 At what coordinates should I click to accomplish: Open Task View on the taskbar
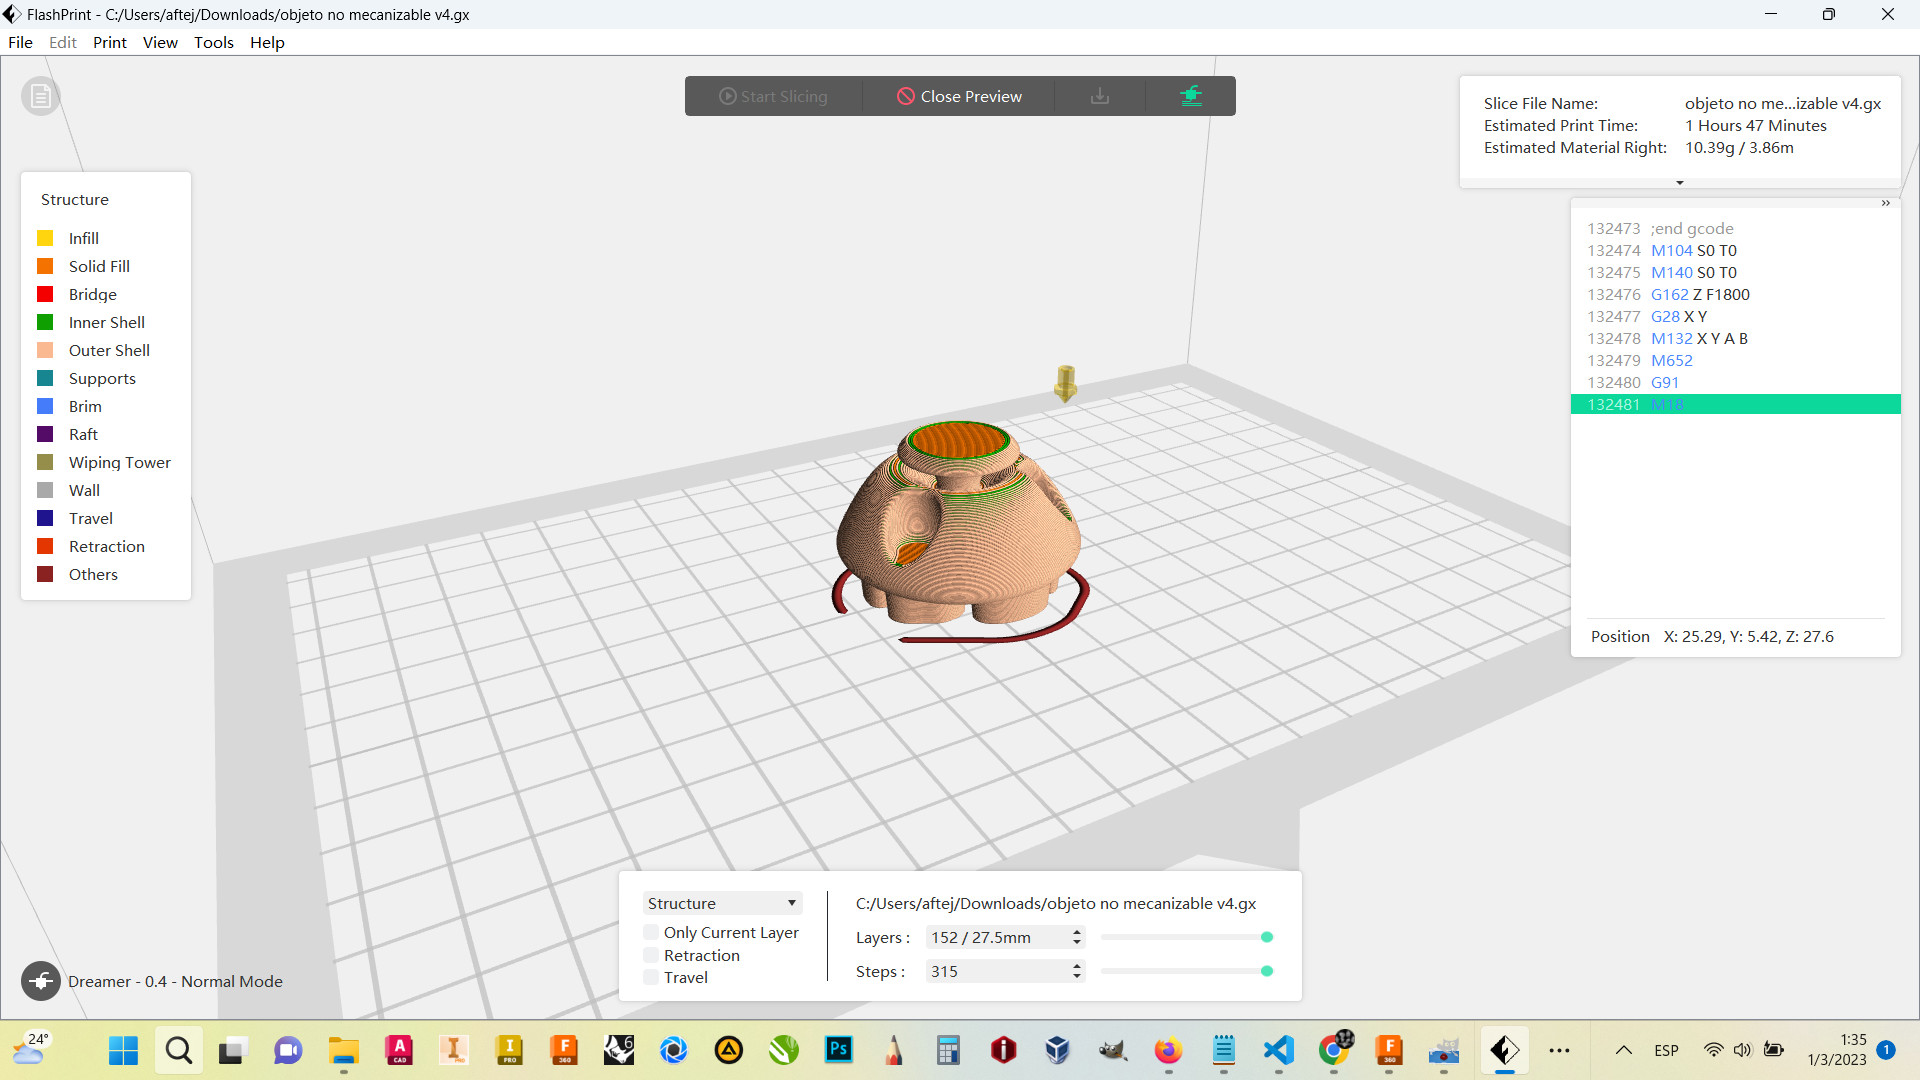point(232,1050)
